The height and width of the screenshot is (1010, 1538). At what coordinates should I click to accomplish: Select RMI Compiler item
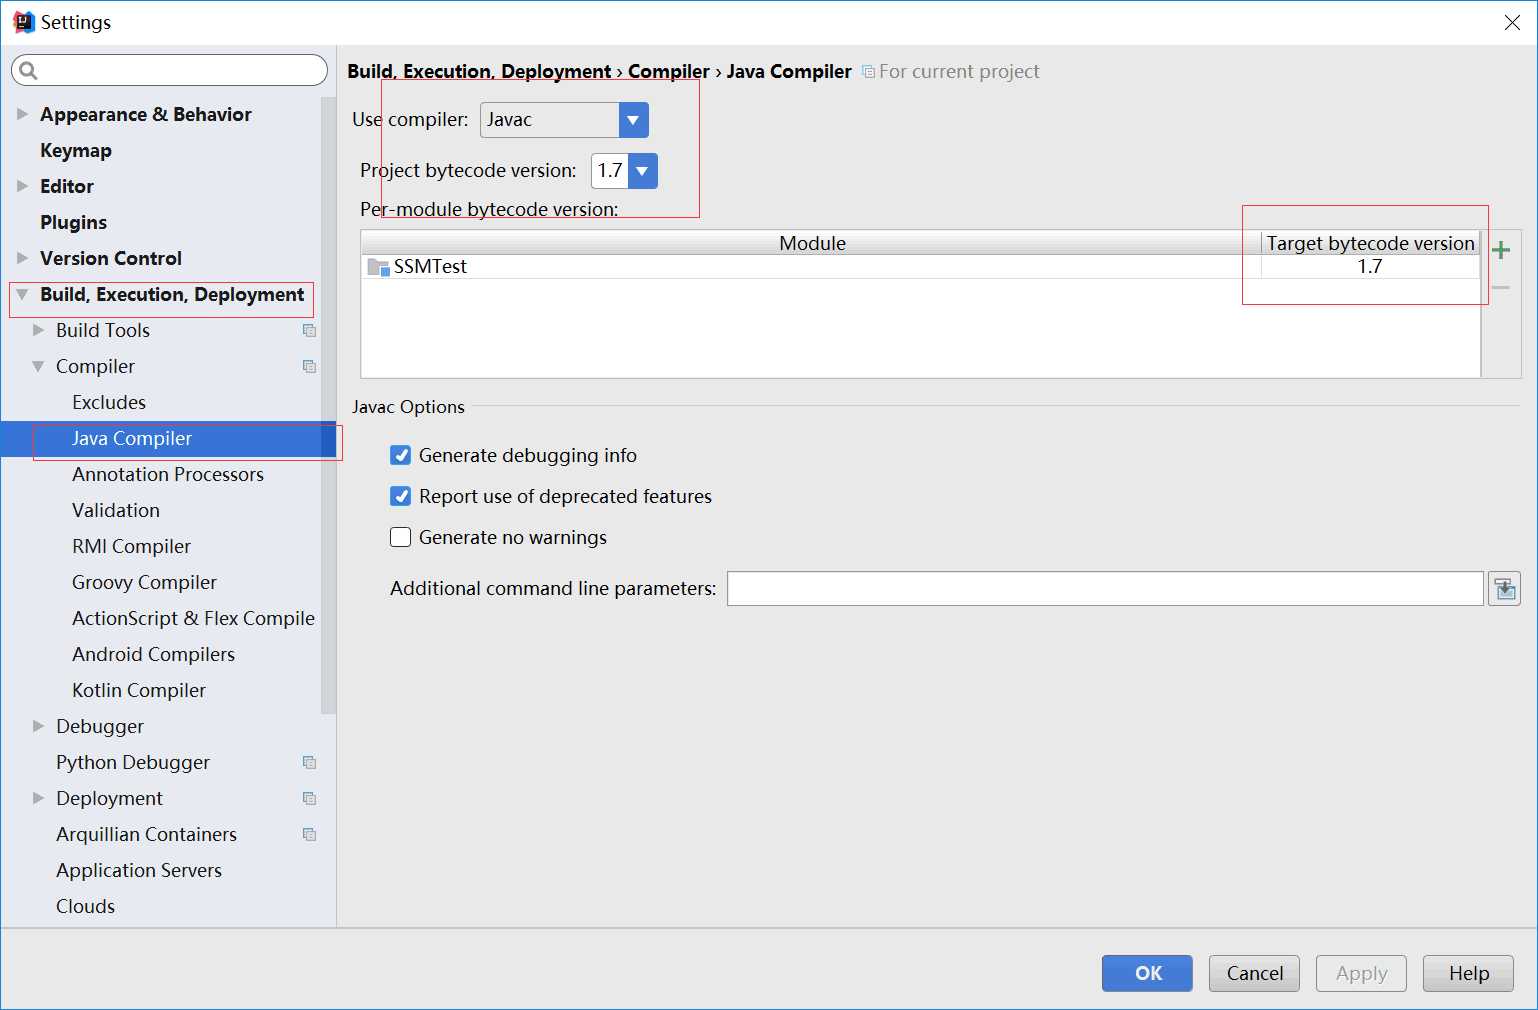(x=131, y=547)
